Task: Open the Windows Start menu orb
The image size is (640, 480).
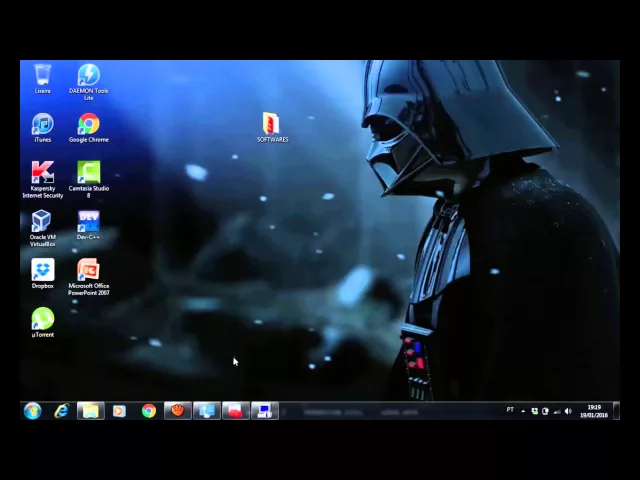Action: pos(32,411)
